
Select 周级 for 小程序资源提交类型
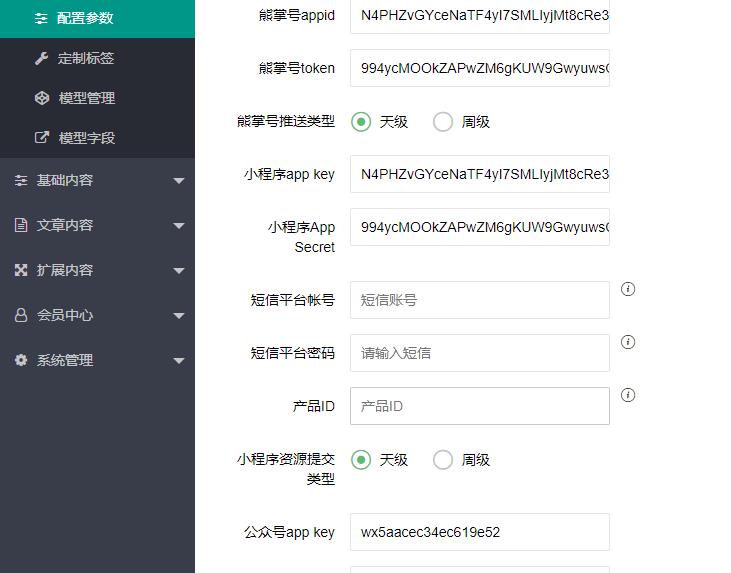pyautogui.click(x=443, y=460)
